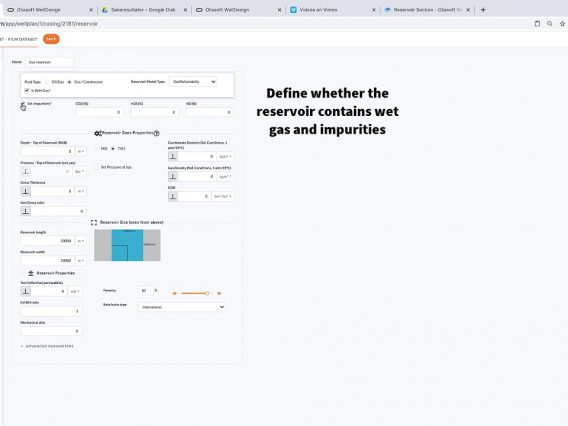Click the browser bookmark star icon
Viewport: 568px width, 426px height.
(562, 24)
